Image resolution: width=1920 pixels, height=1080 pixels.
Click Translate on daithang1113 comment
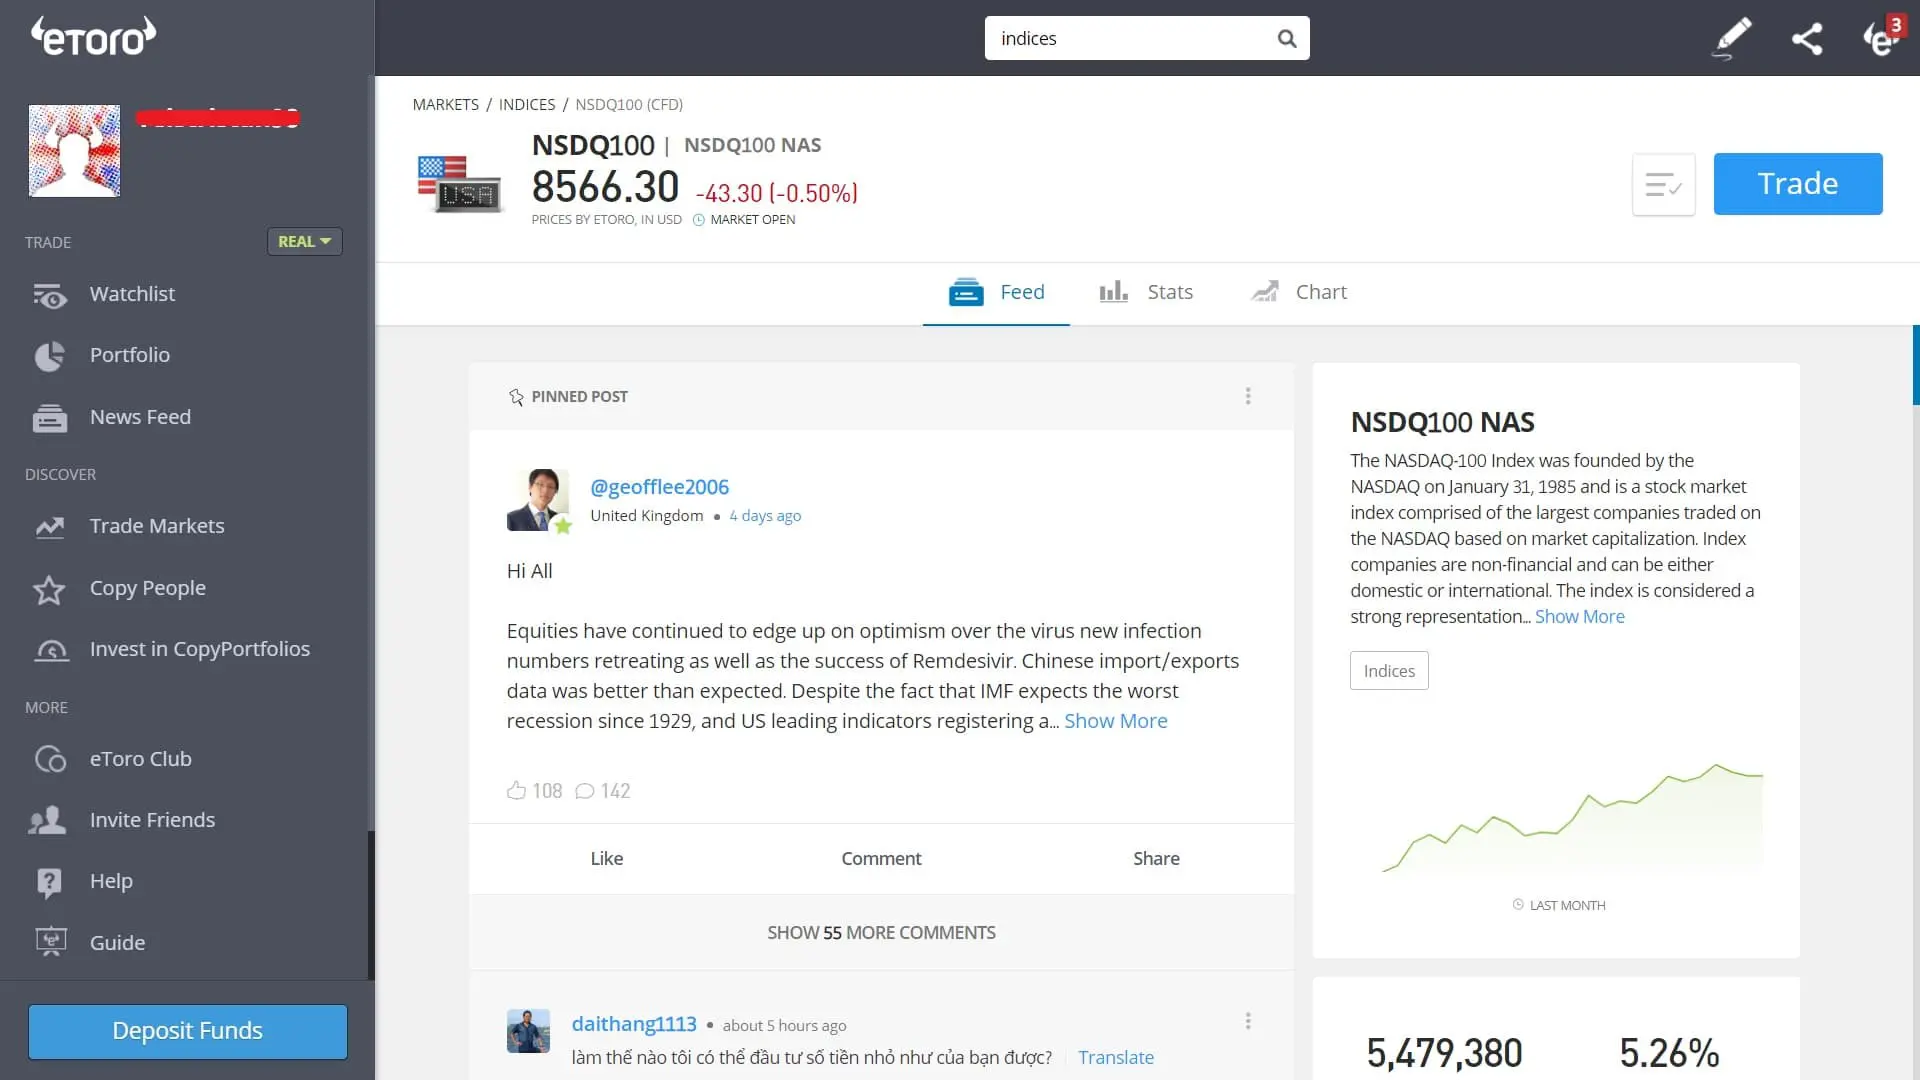(x=1116, y=1058)
